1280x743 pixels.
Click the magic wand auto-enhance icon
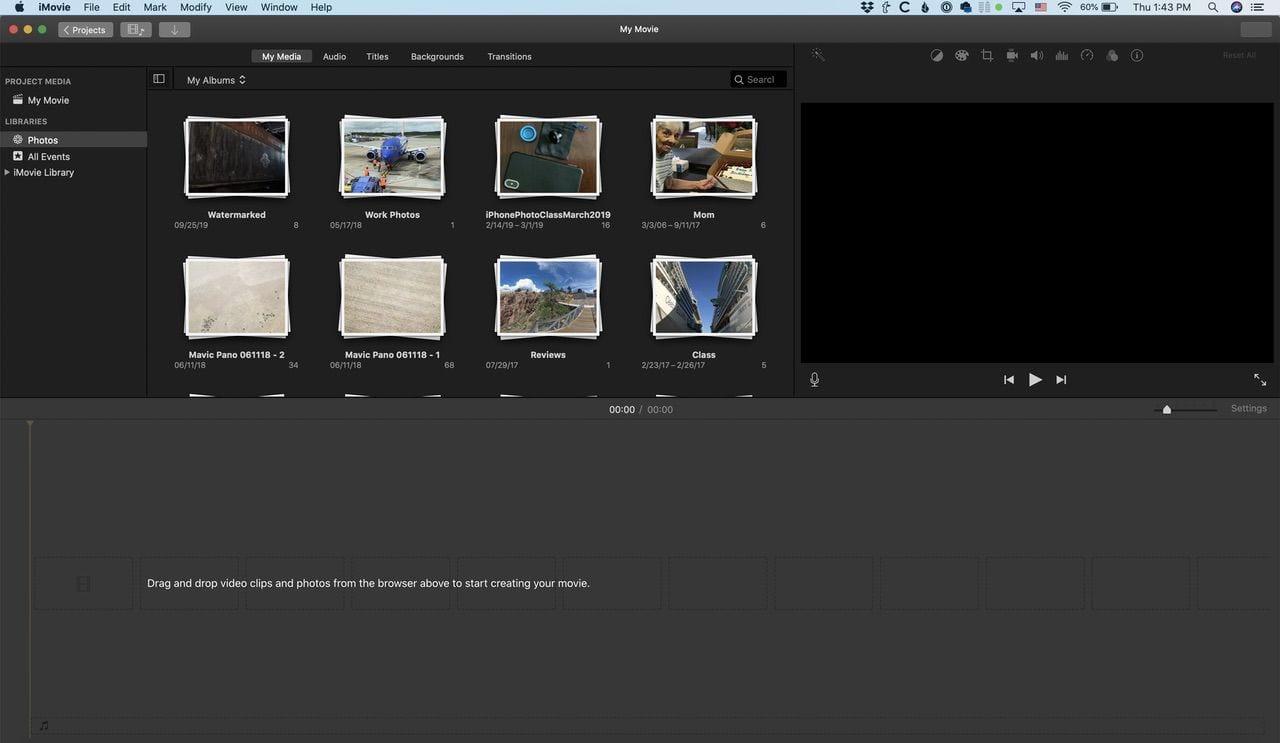tap(818, 56)
